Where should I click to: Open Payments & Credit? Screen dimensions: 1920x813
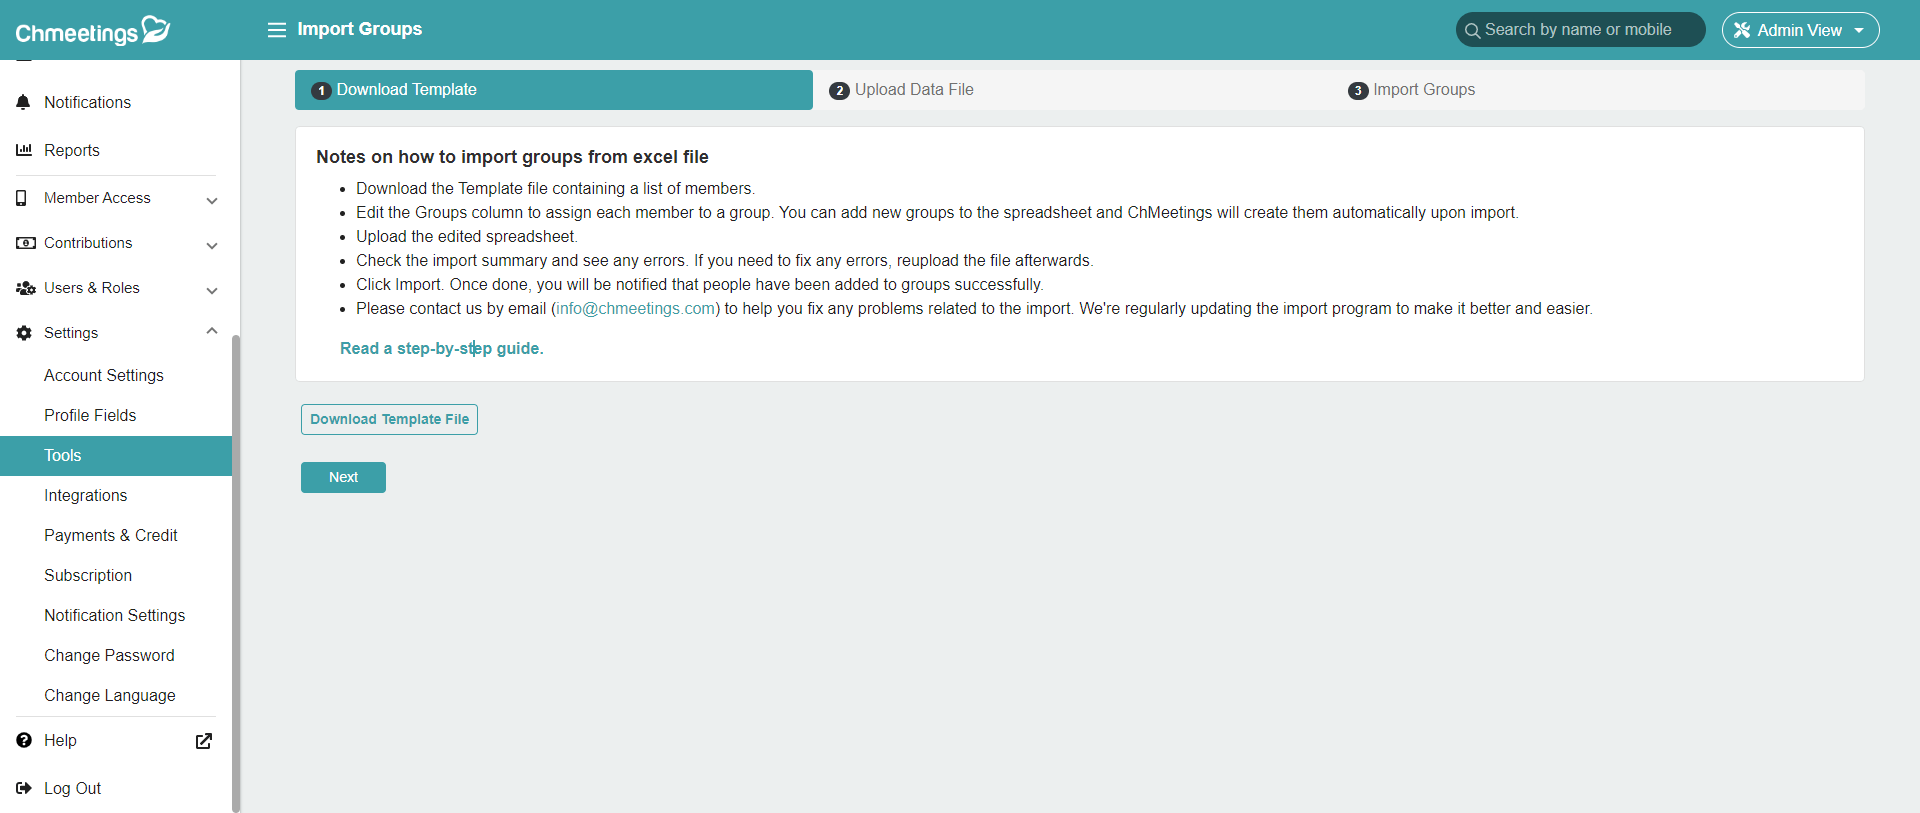(111, 535)
